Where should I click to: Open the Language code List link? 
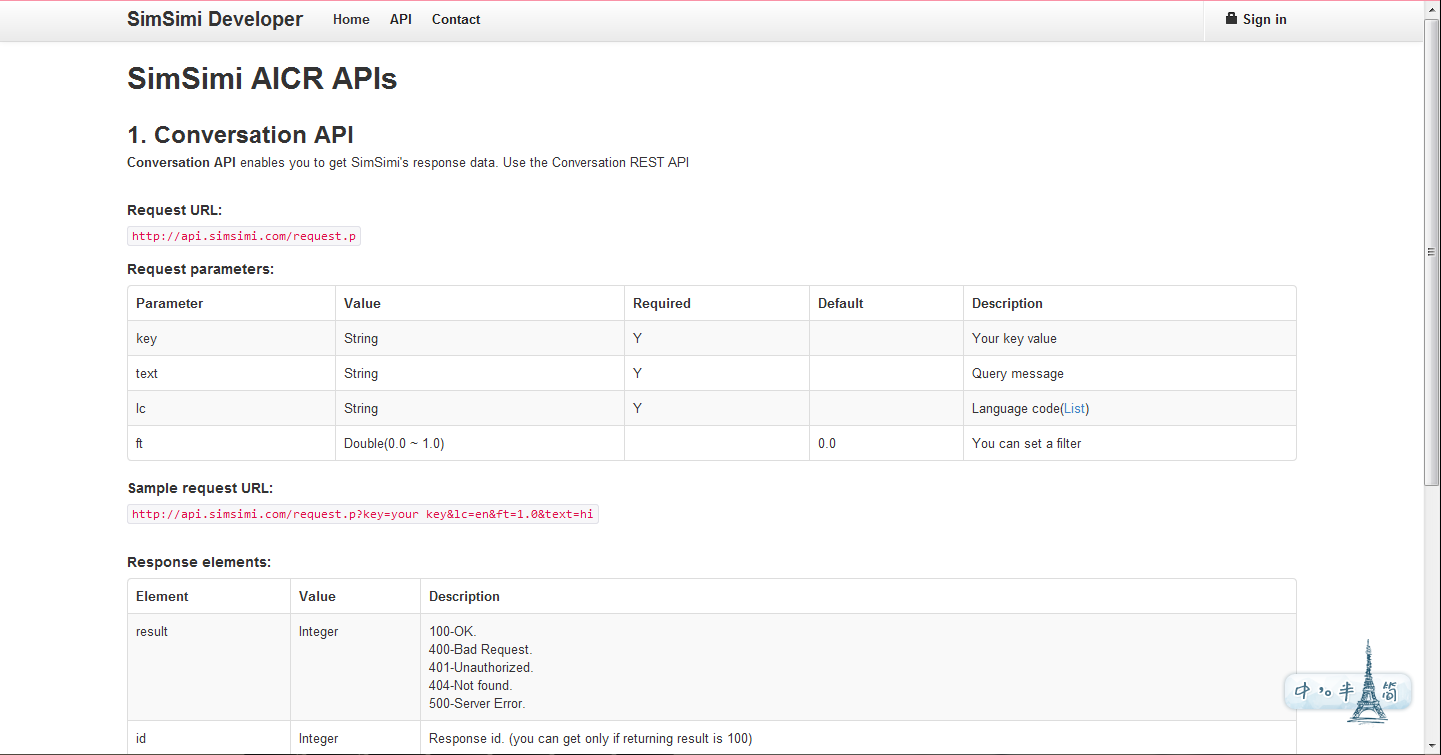tap(1074, 409)
